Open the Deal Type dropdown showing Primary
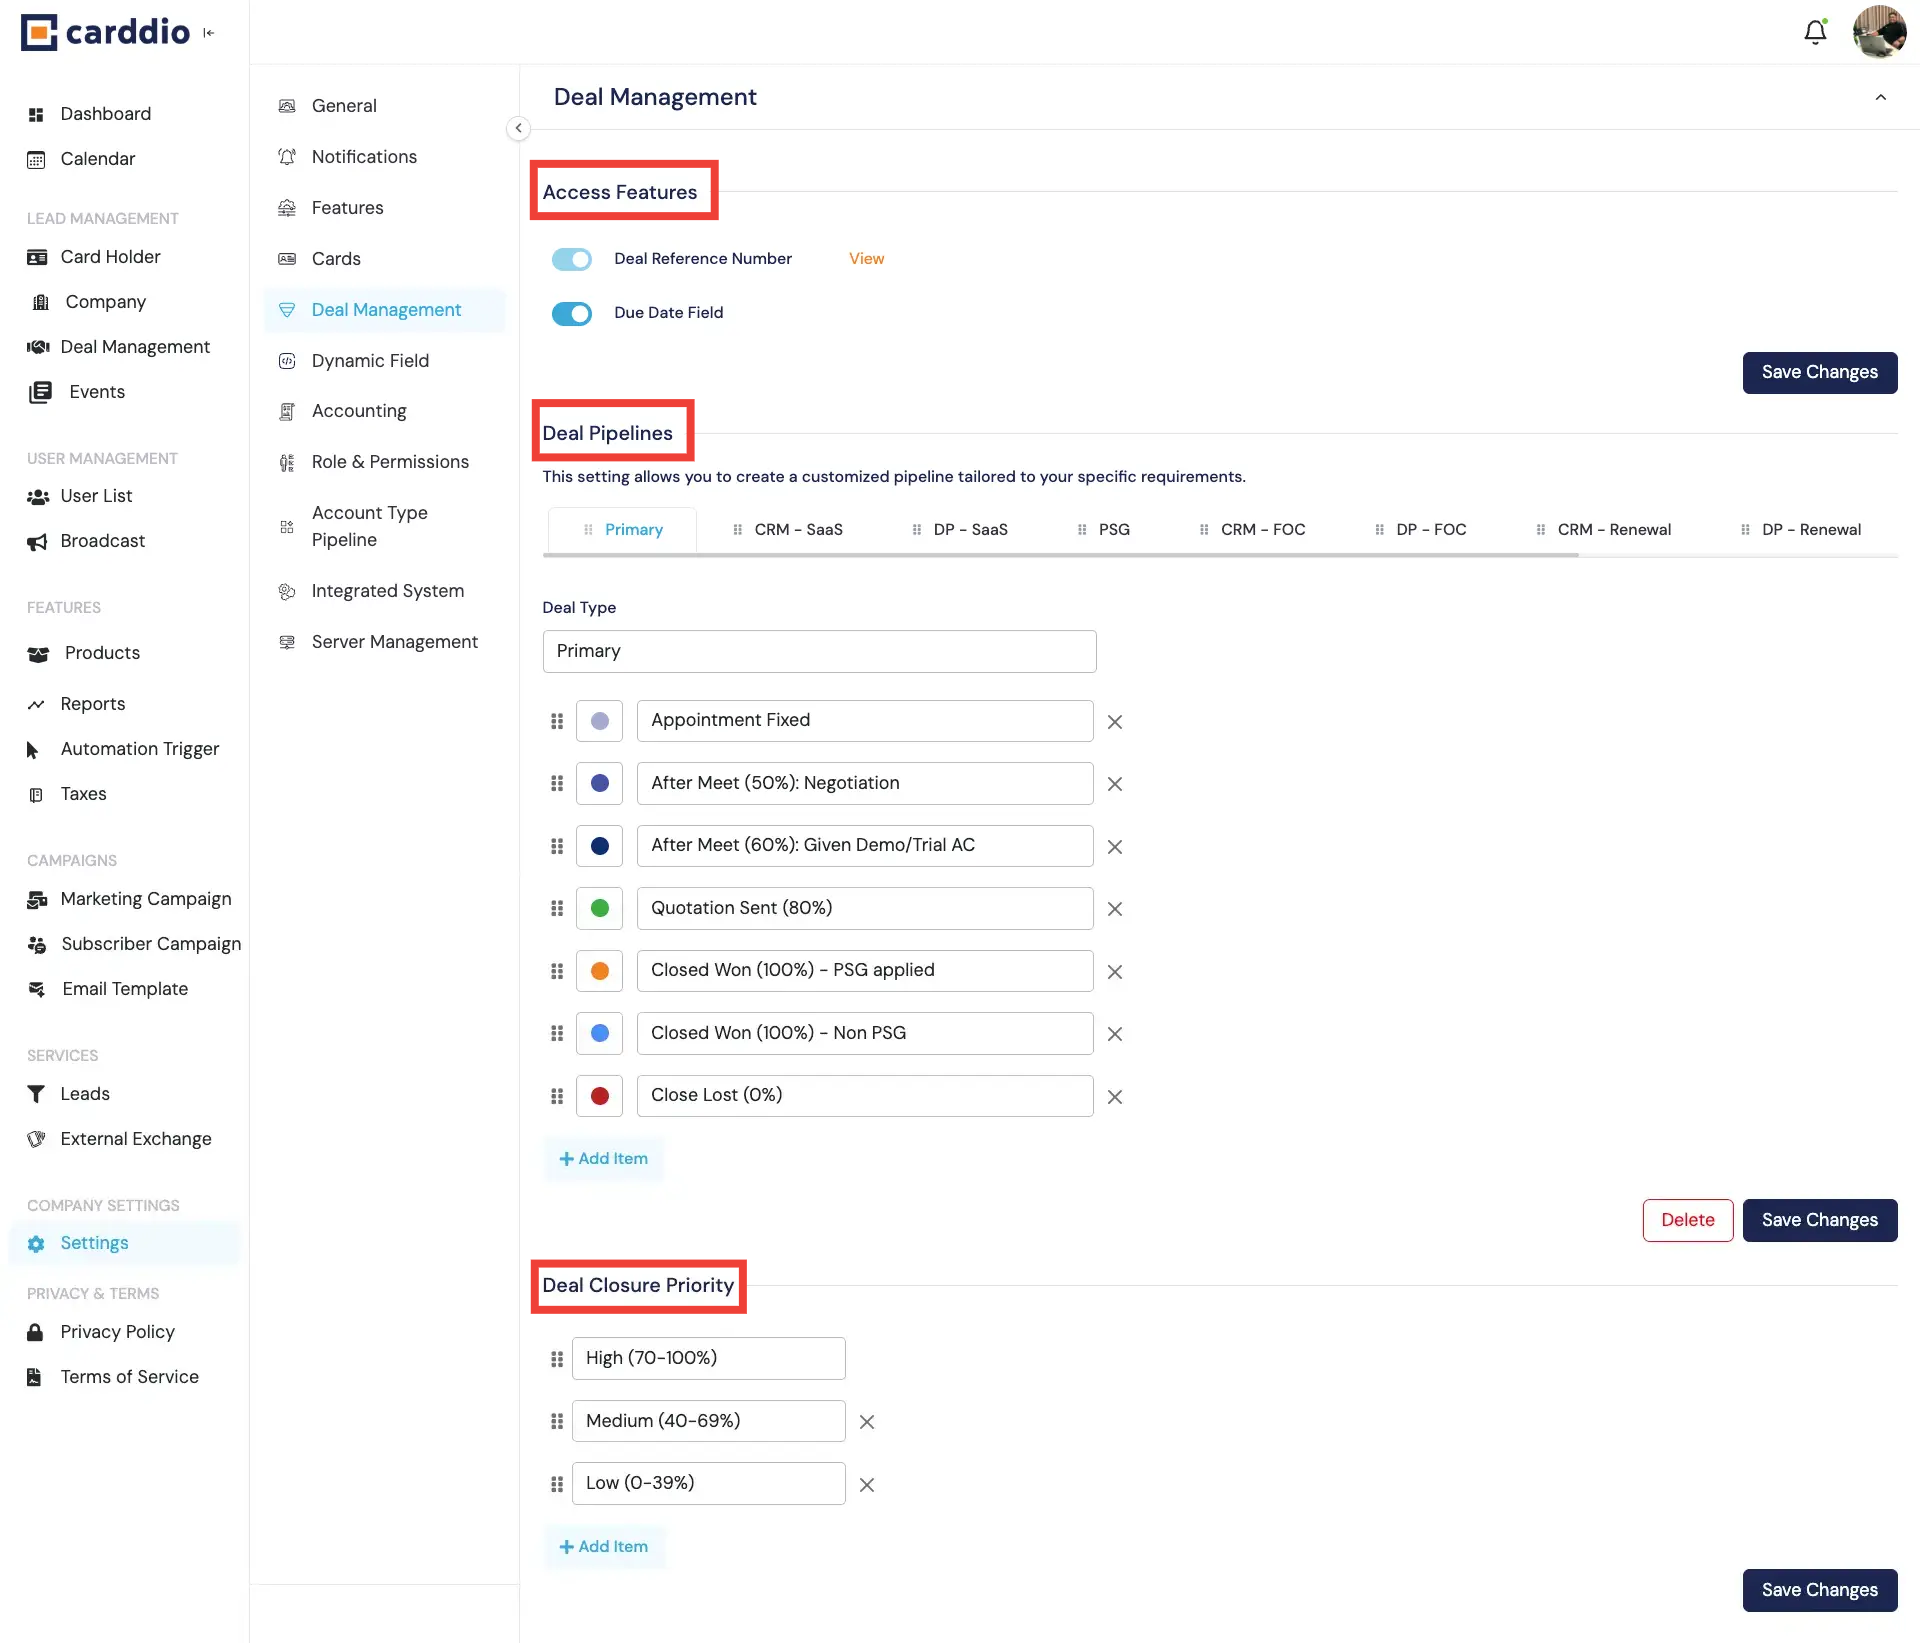 click(819, 651)
